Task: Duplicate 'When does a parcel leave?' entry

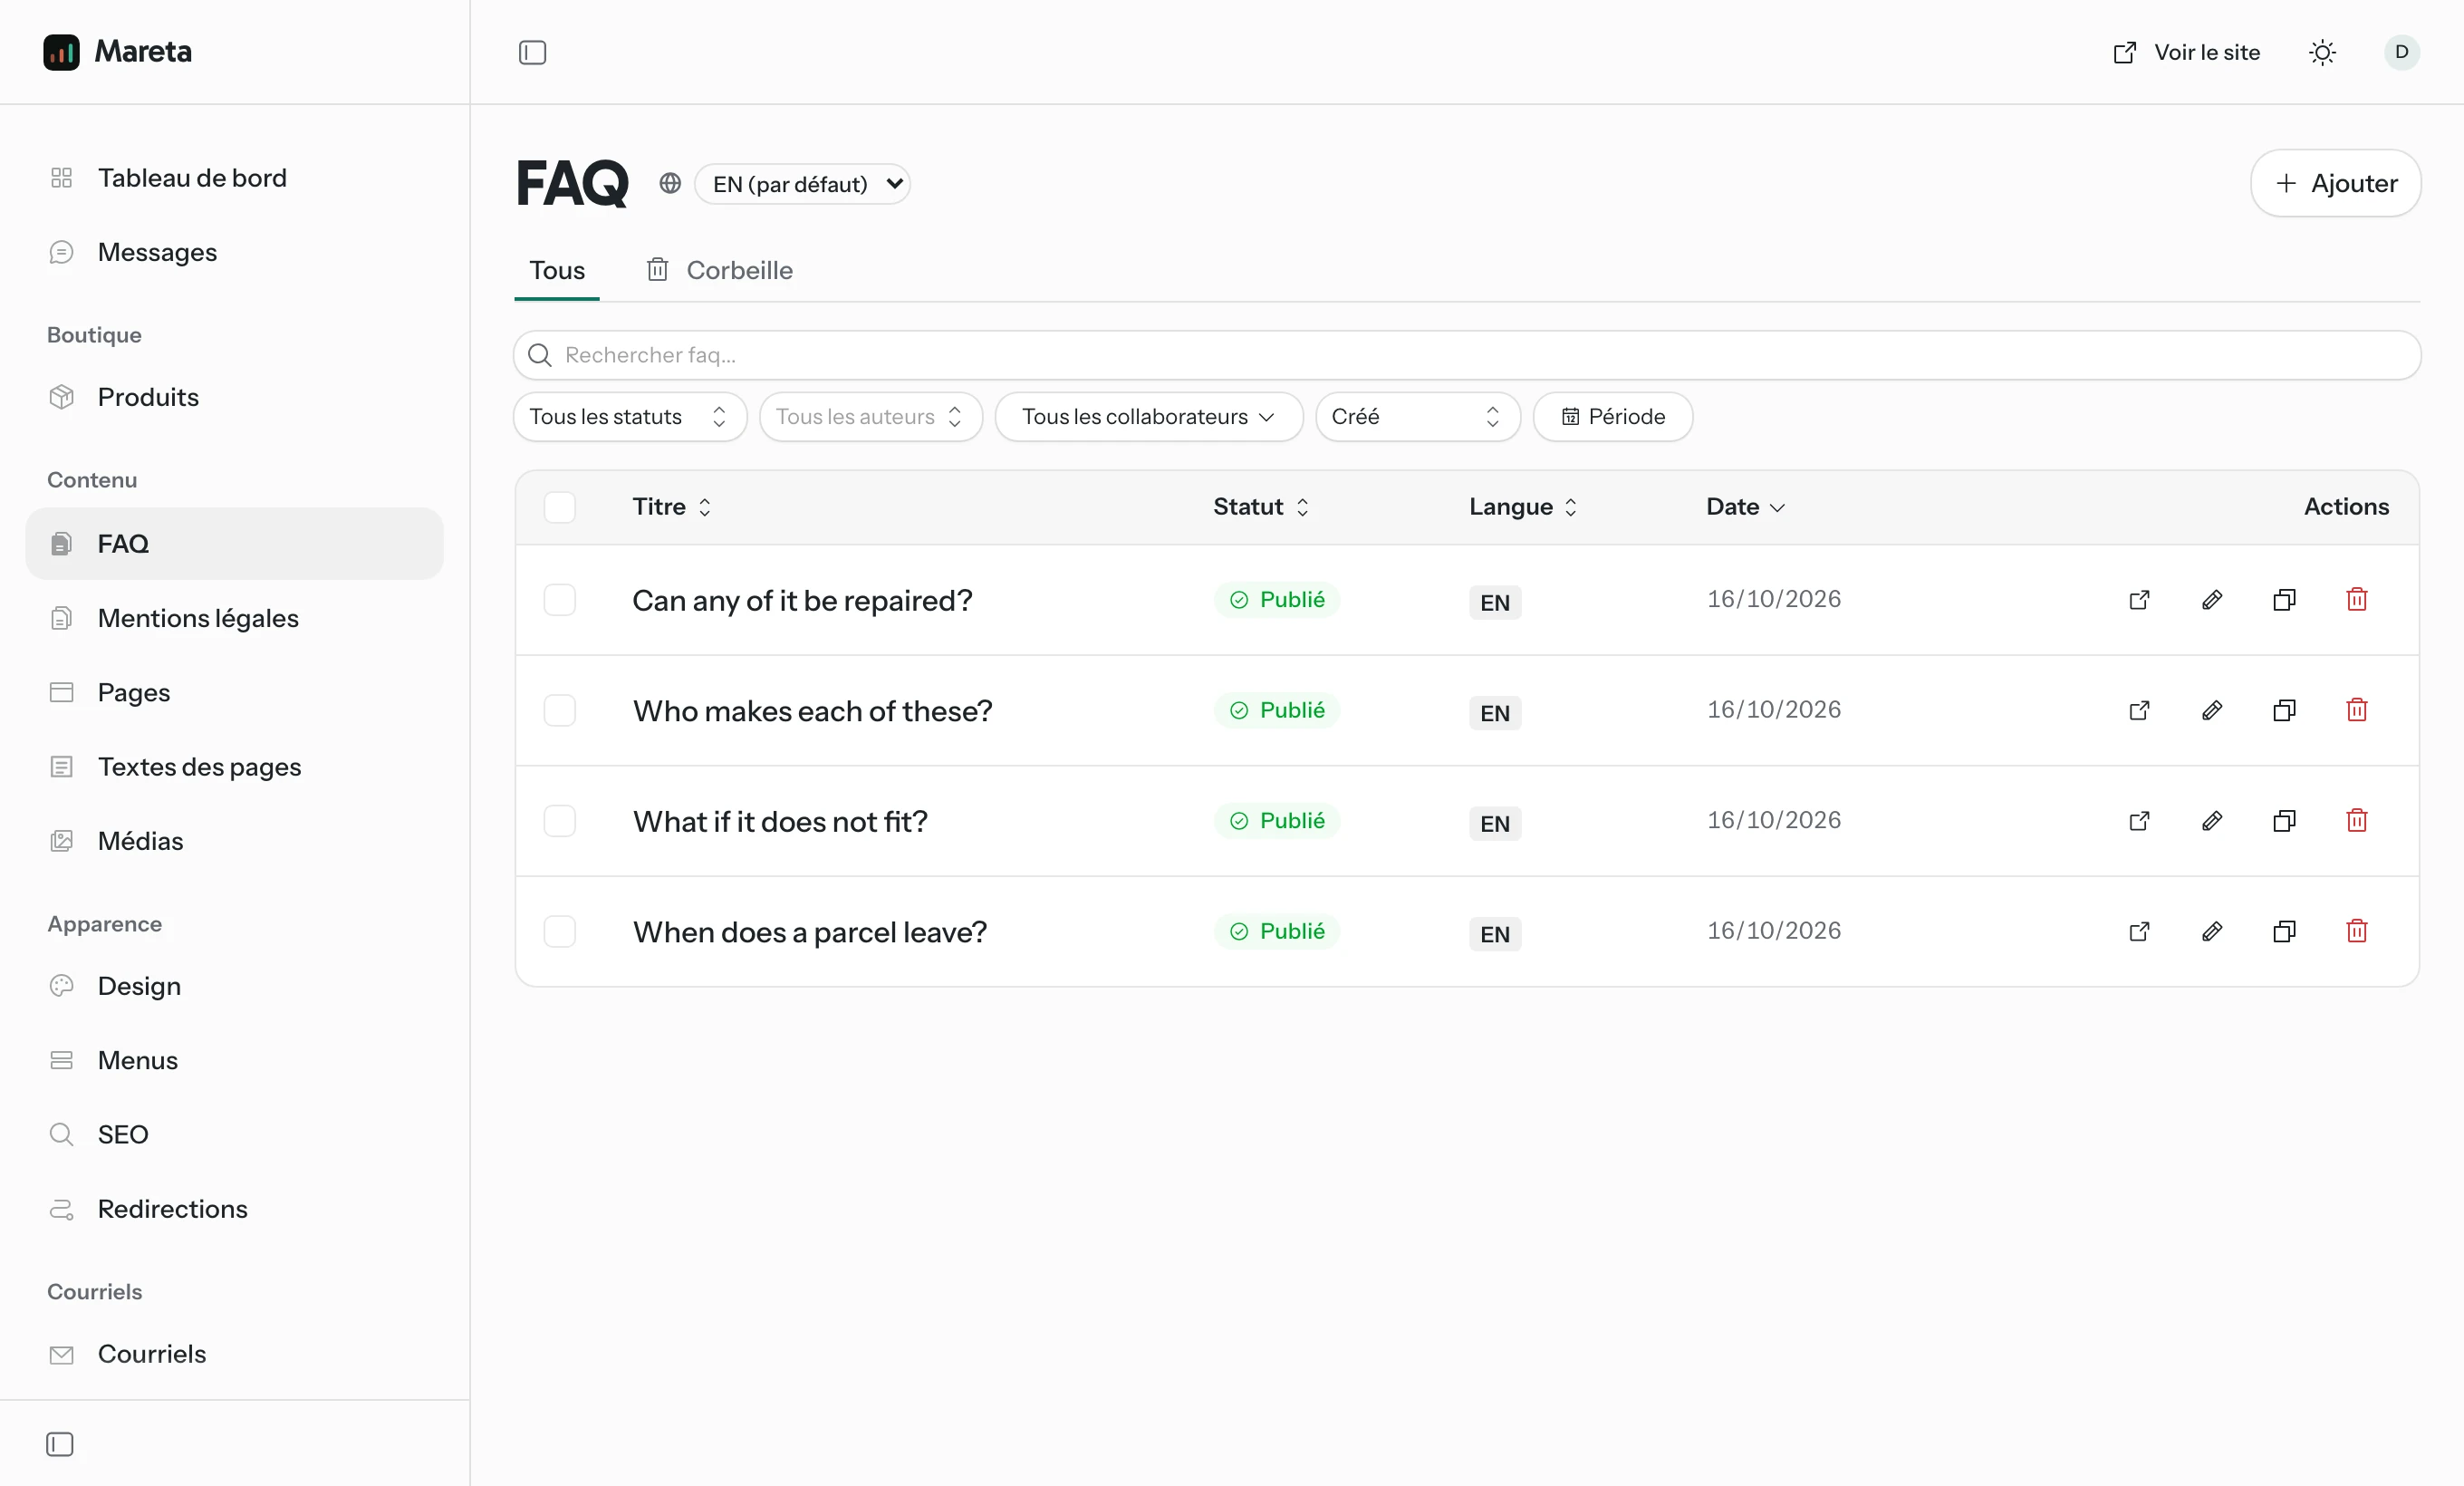Action: coord(2284,931)
